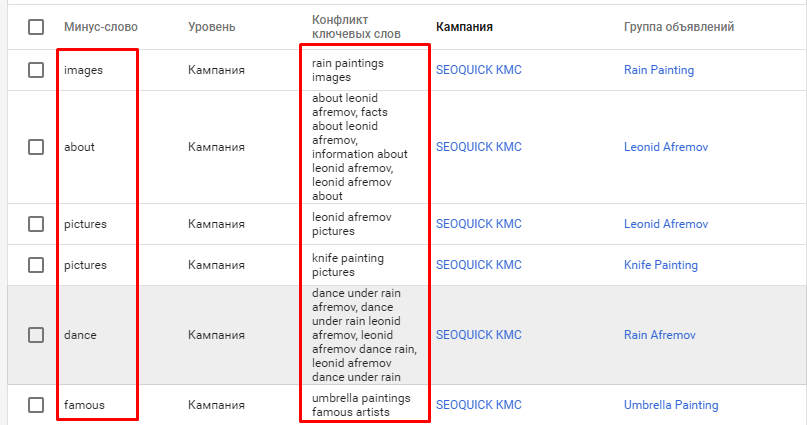This screenshot has width=807, height=425.
Task: Click the Конфликт ключевых слов column header
Action: 356,27
